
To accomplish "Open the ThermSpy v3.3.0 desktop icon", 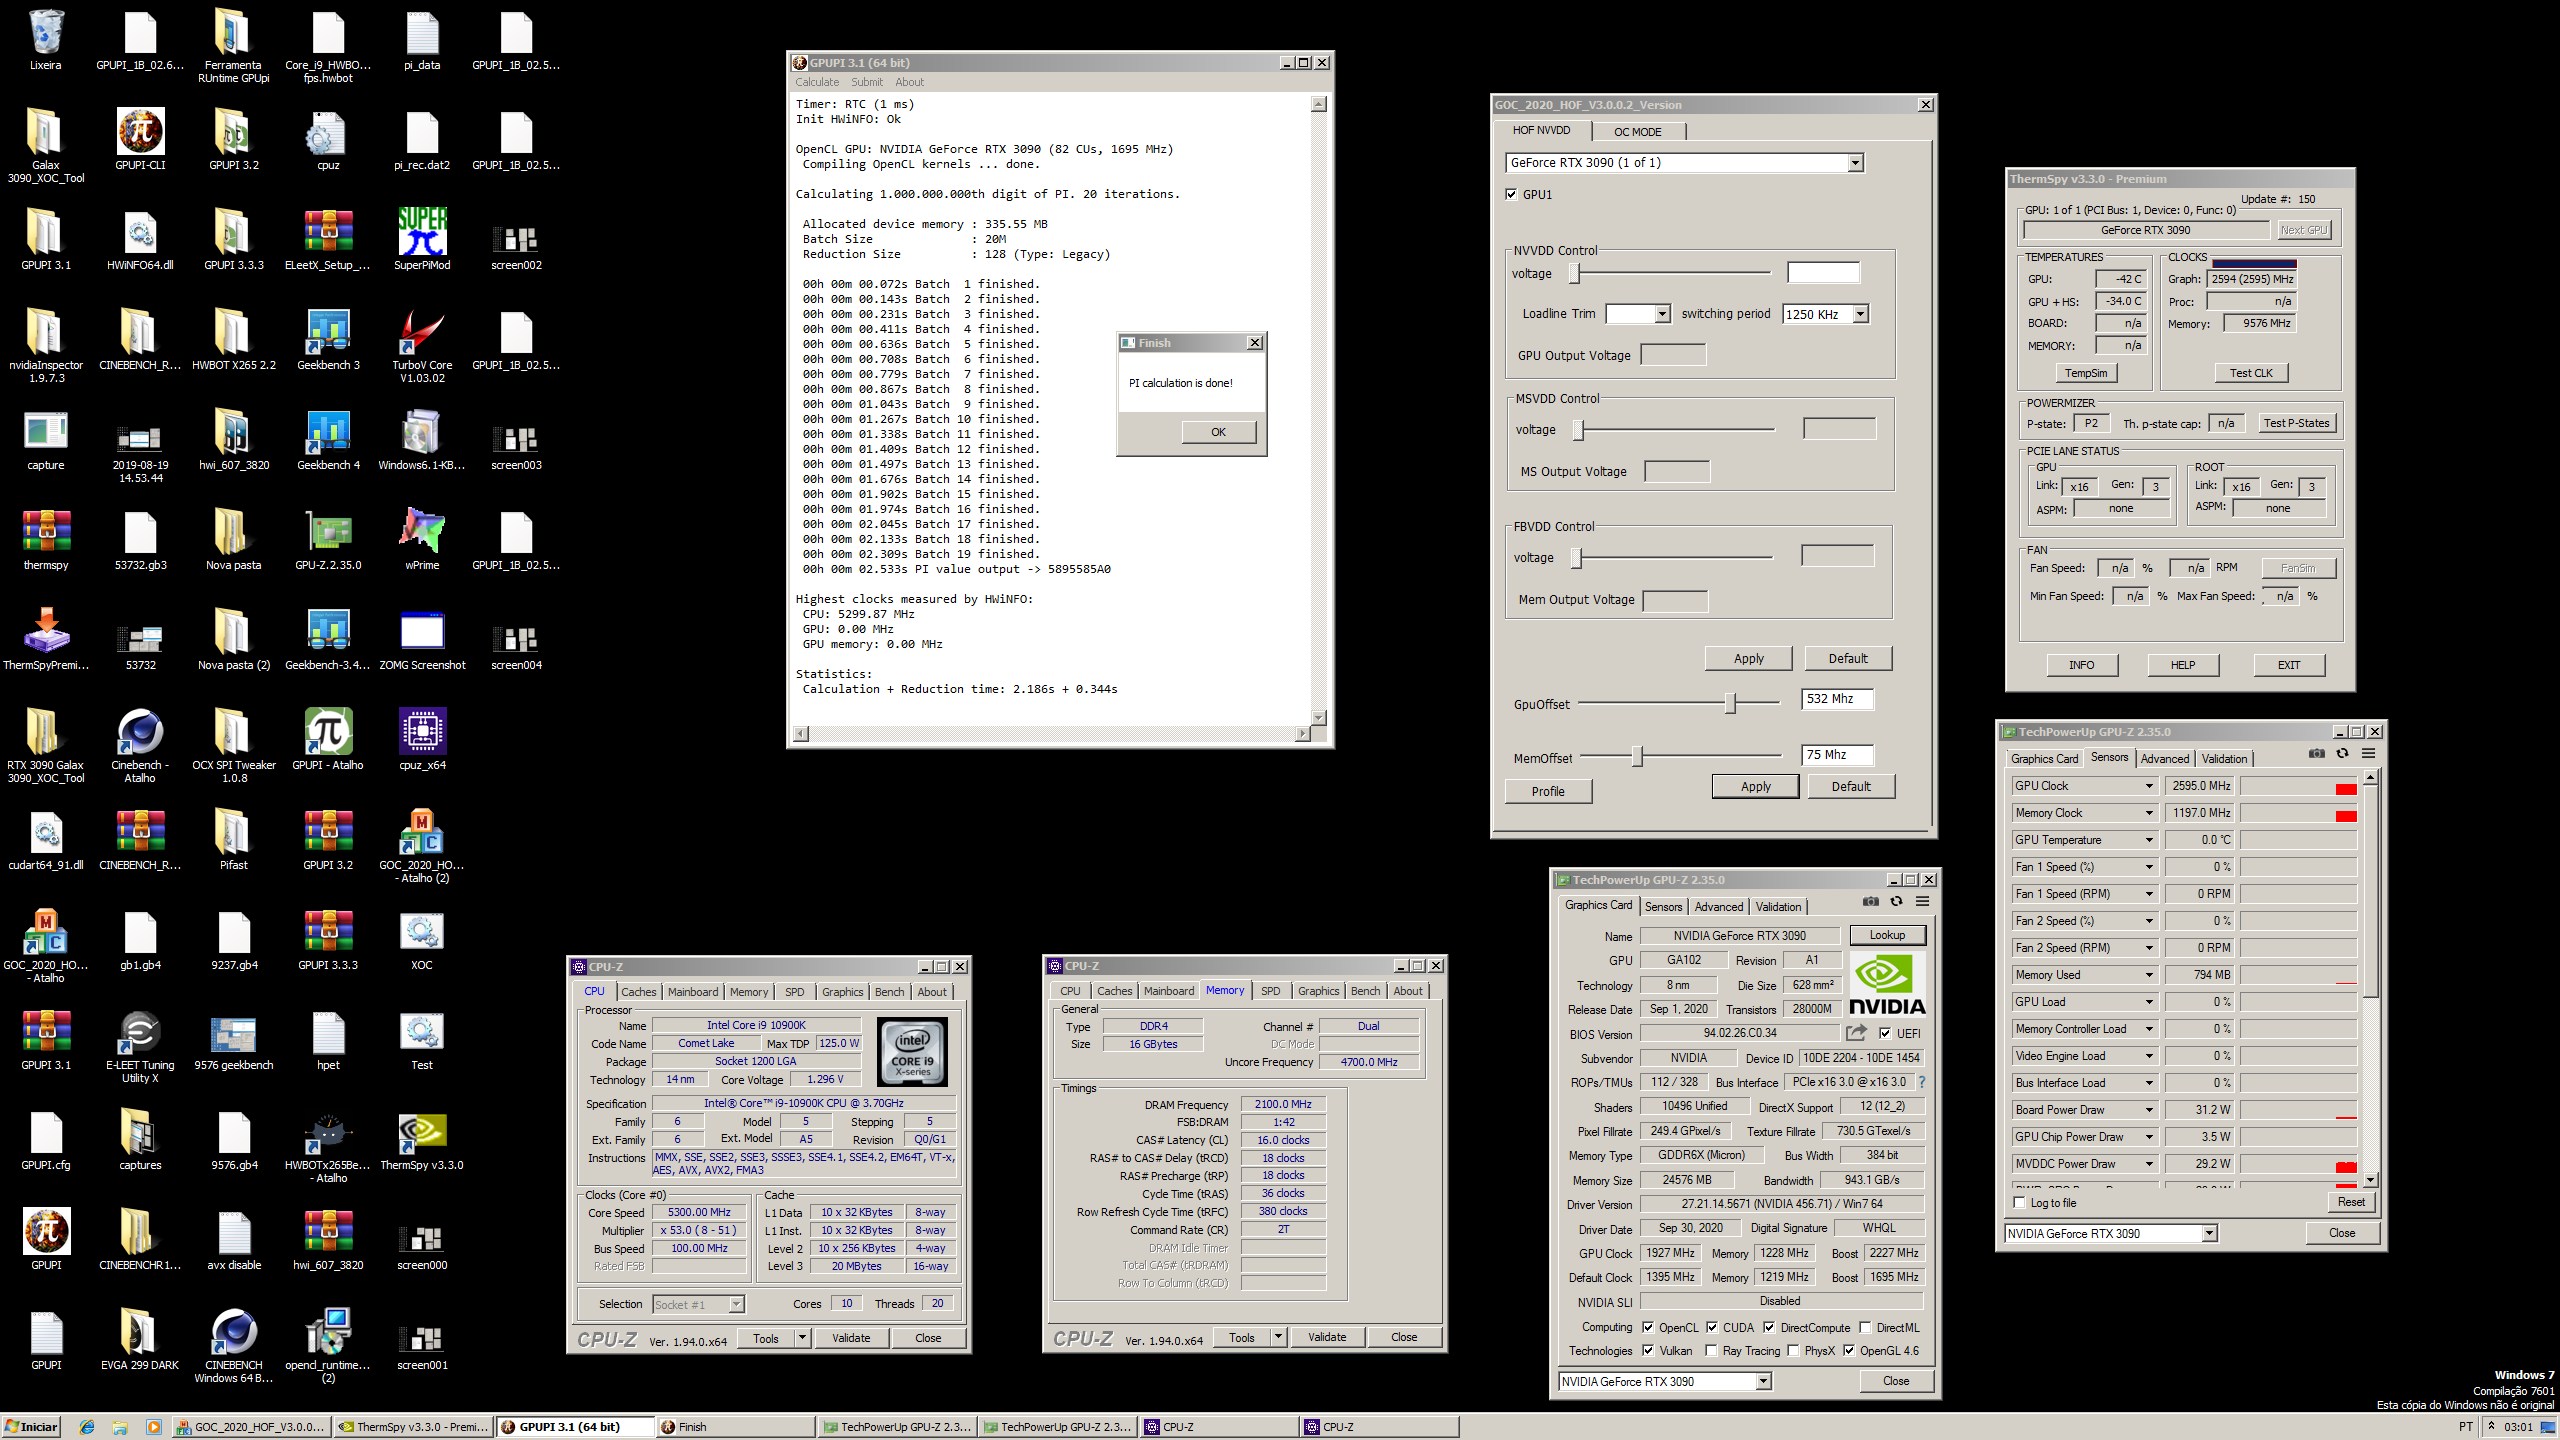I will (422, 1141).
